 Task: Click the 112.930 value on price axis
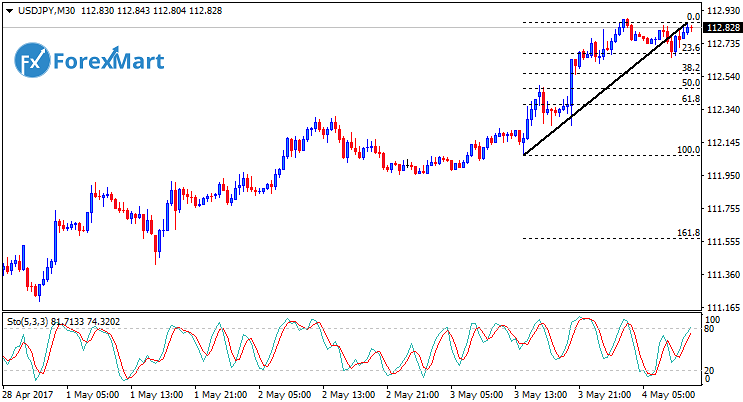tap(722, 11)
